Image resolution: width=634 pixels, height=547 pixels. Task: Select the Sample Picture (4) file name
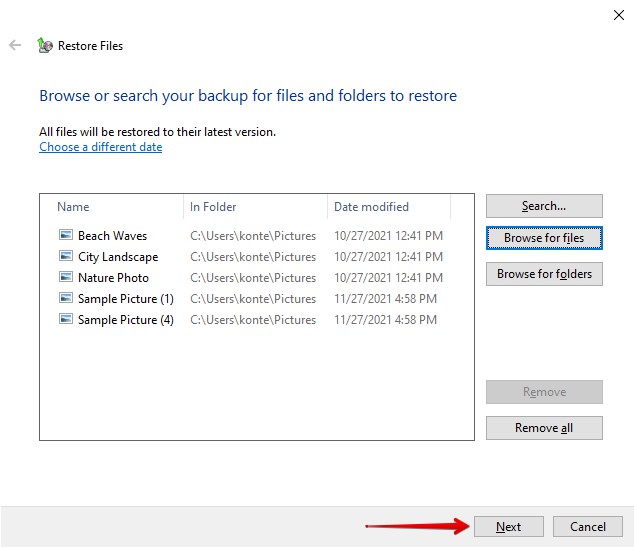[126, 320]
